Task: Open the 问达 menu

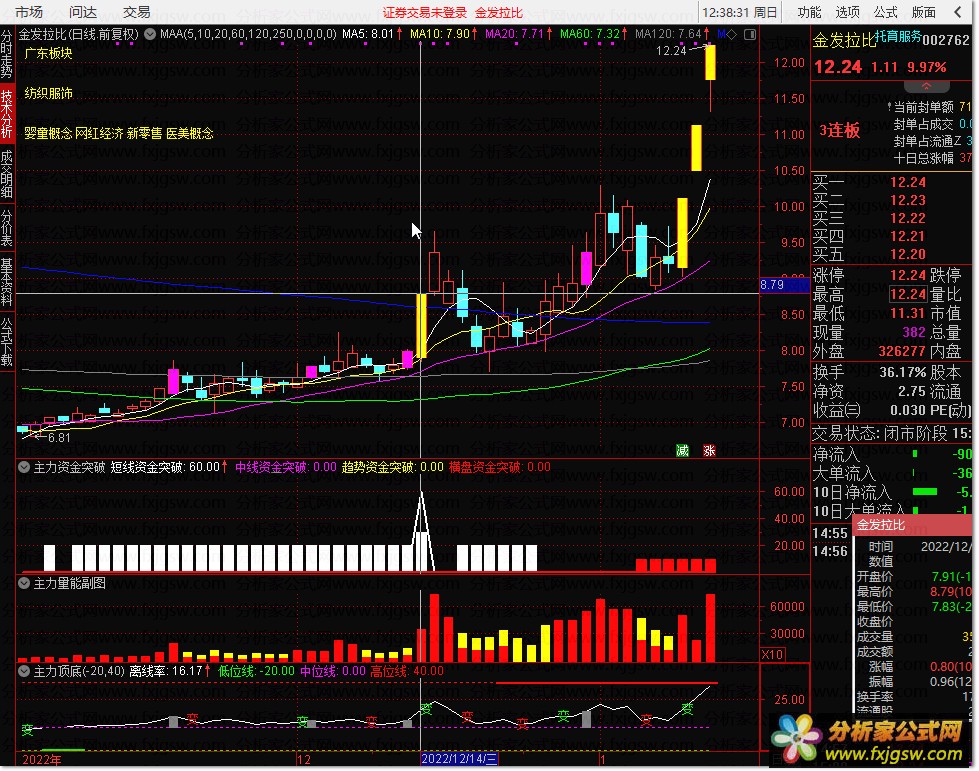Action: [x=83, y=12]
